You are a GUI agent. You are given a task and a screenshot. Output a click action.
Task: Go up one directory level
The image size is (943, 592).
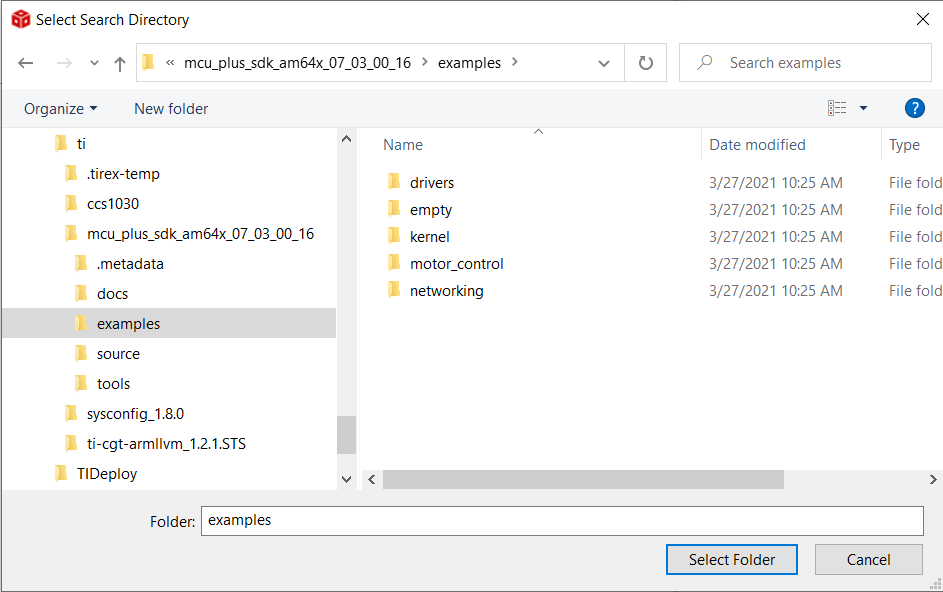(x=120, y=63)
